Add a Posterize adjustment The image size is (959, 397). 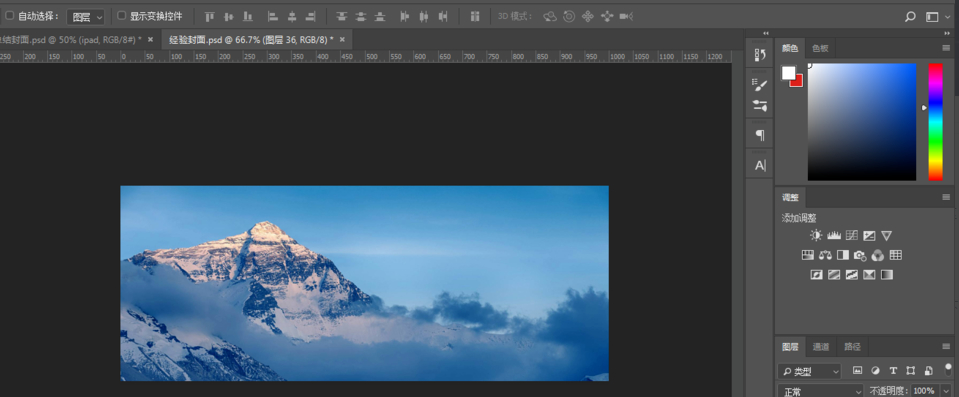point(834,275)
